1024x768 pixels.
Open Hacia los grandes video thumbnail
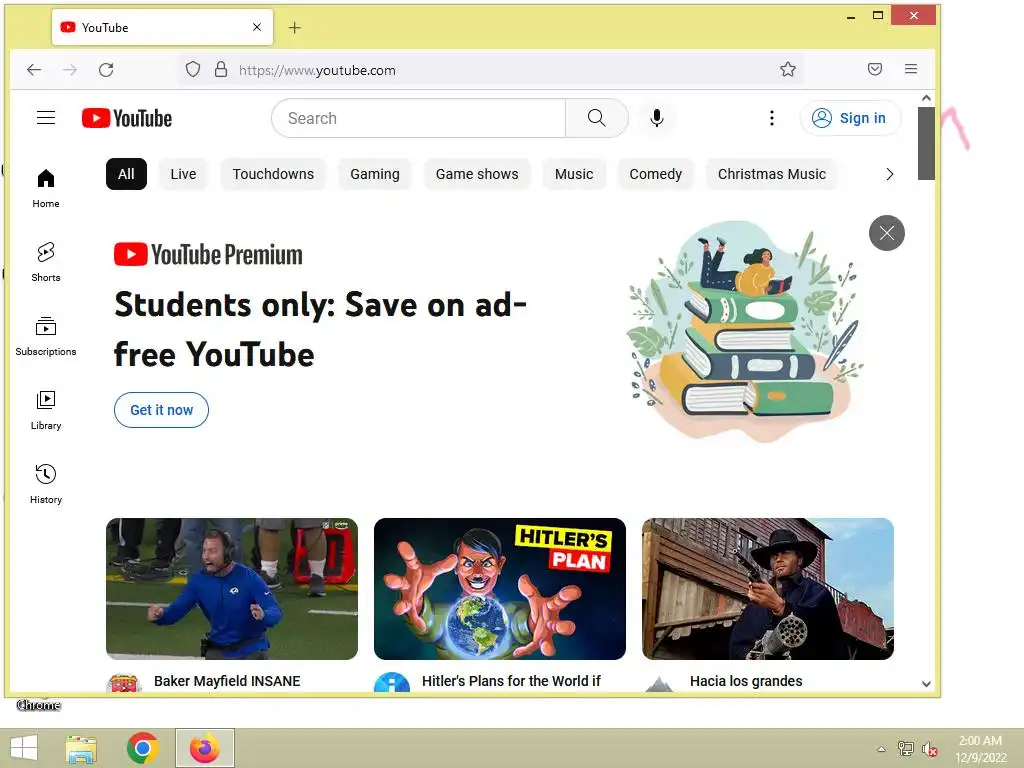[x=767, y=589]
